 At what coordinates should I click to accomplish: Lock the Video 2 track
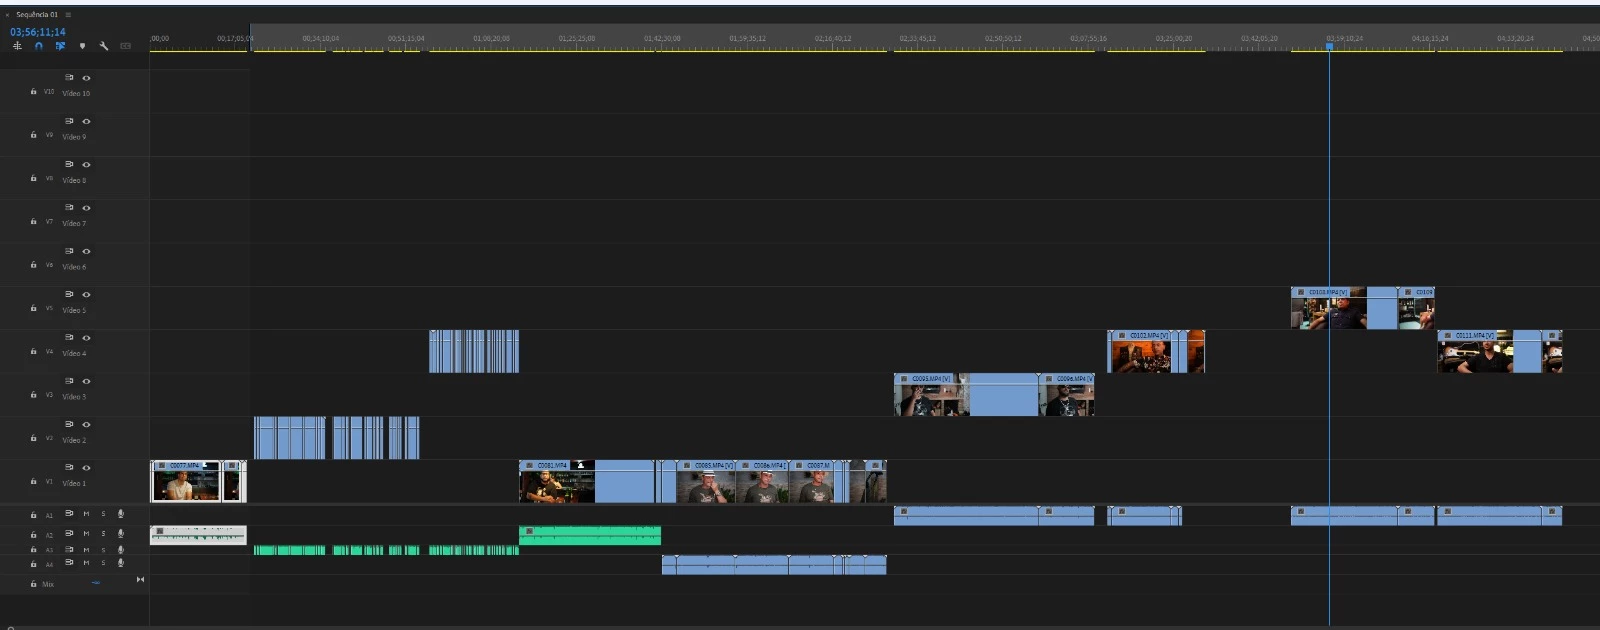(33, 438)
